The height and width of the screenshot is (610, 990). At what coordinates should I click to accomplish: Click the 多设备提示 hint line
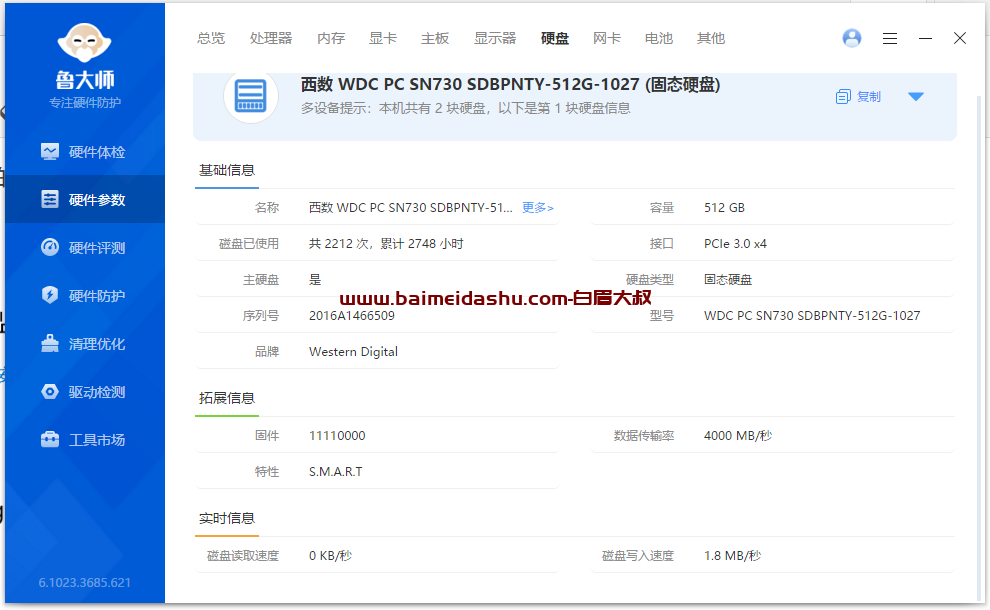[x=465, y=109]
